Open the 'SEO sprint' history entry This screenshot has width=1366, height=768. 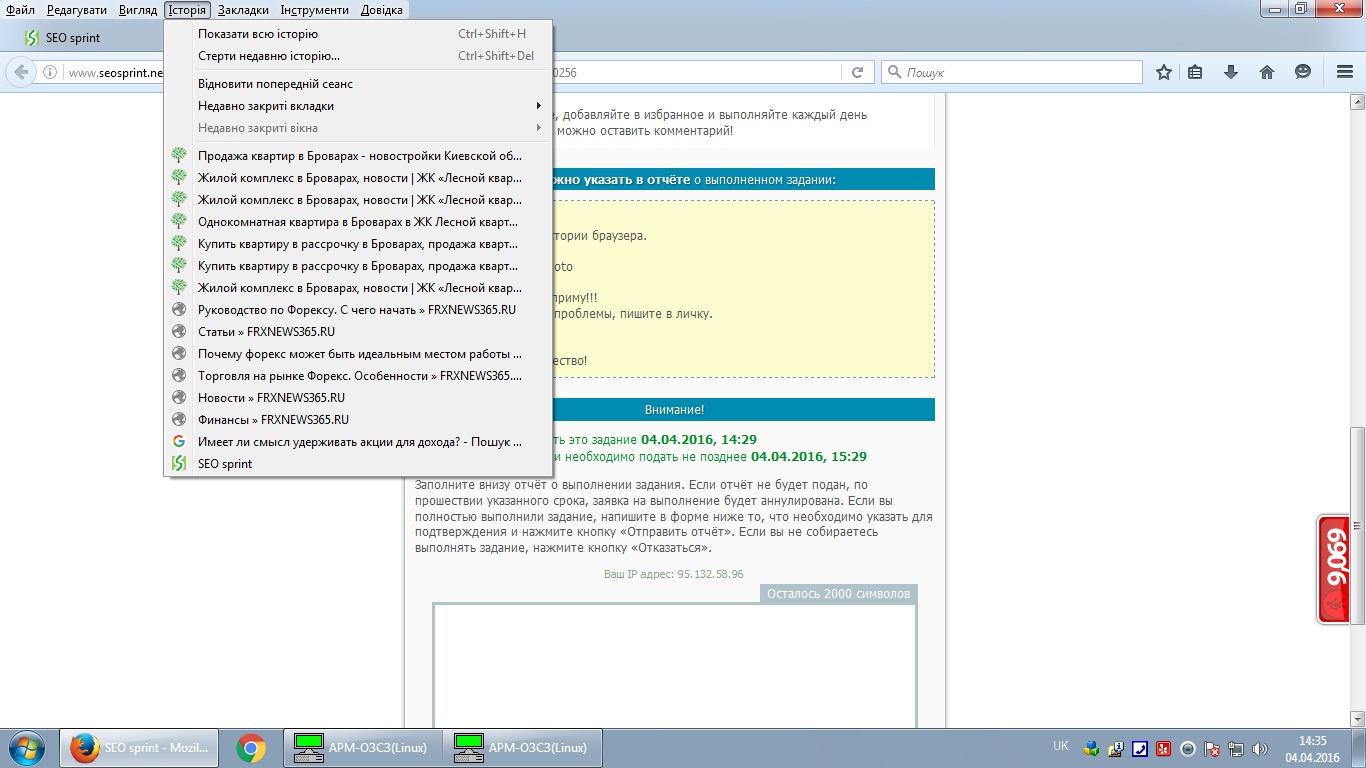tap(359, 464)
